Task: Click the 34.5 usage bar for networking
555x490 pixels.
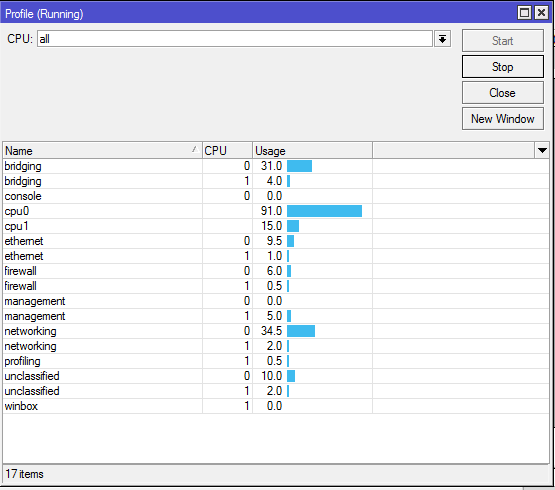Action: point(301,331)
